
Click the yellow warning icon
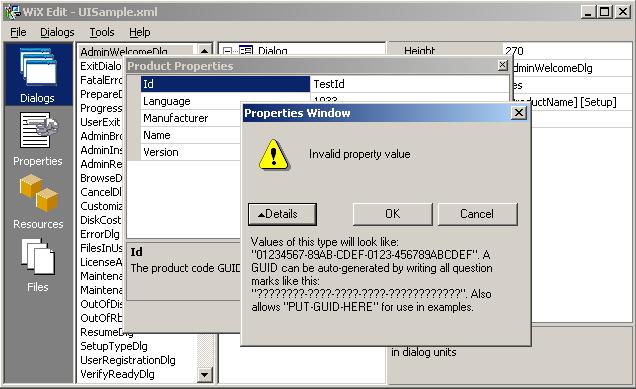tap(274, 155)
